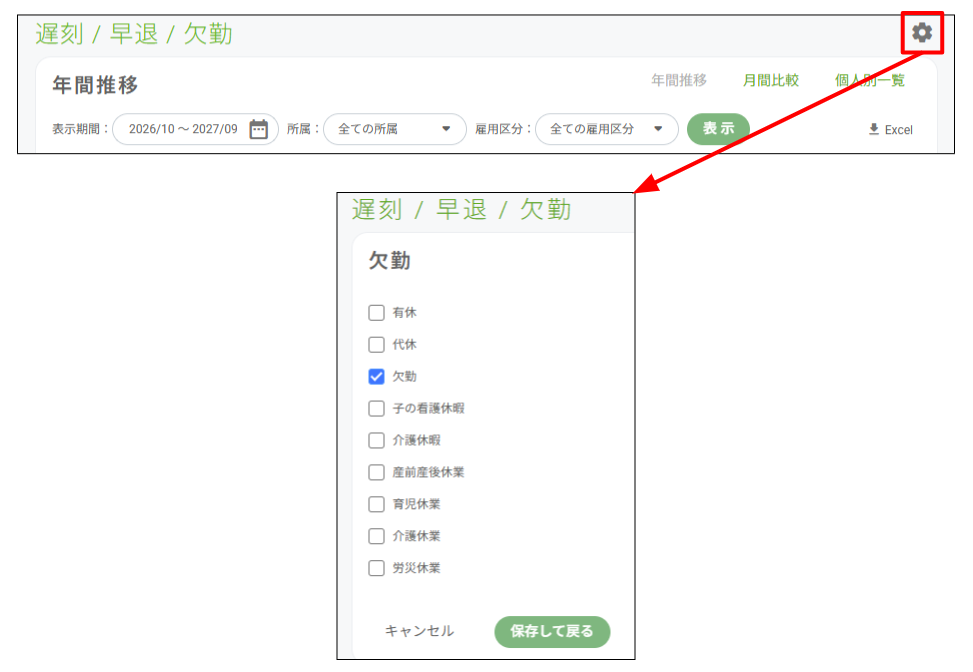Screen dimensions: 973x672
Task: Enable the 代休 checkbox
Action: click(x=376, y=344)
